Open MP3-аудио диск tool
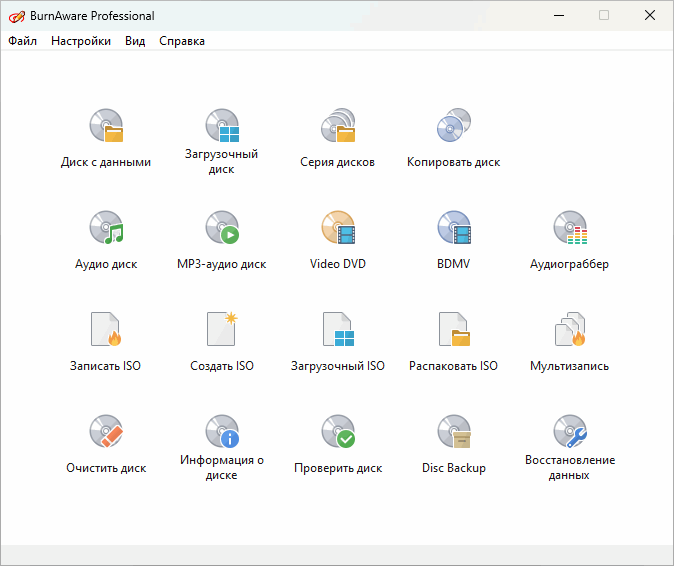 222,229
